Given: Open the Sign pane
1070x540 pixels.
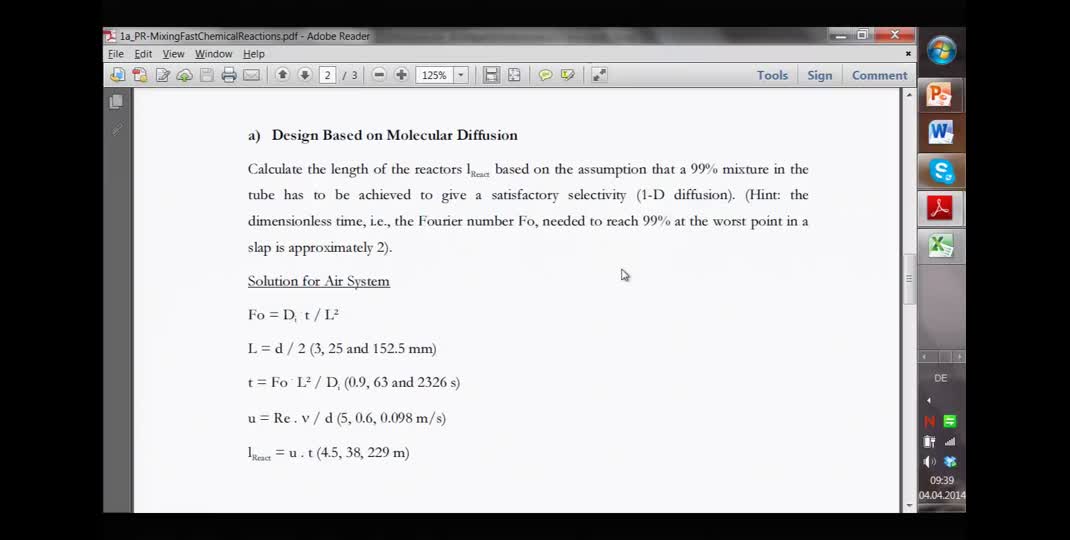Looking at the screenshot, I should tap(820, 75).
